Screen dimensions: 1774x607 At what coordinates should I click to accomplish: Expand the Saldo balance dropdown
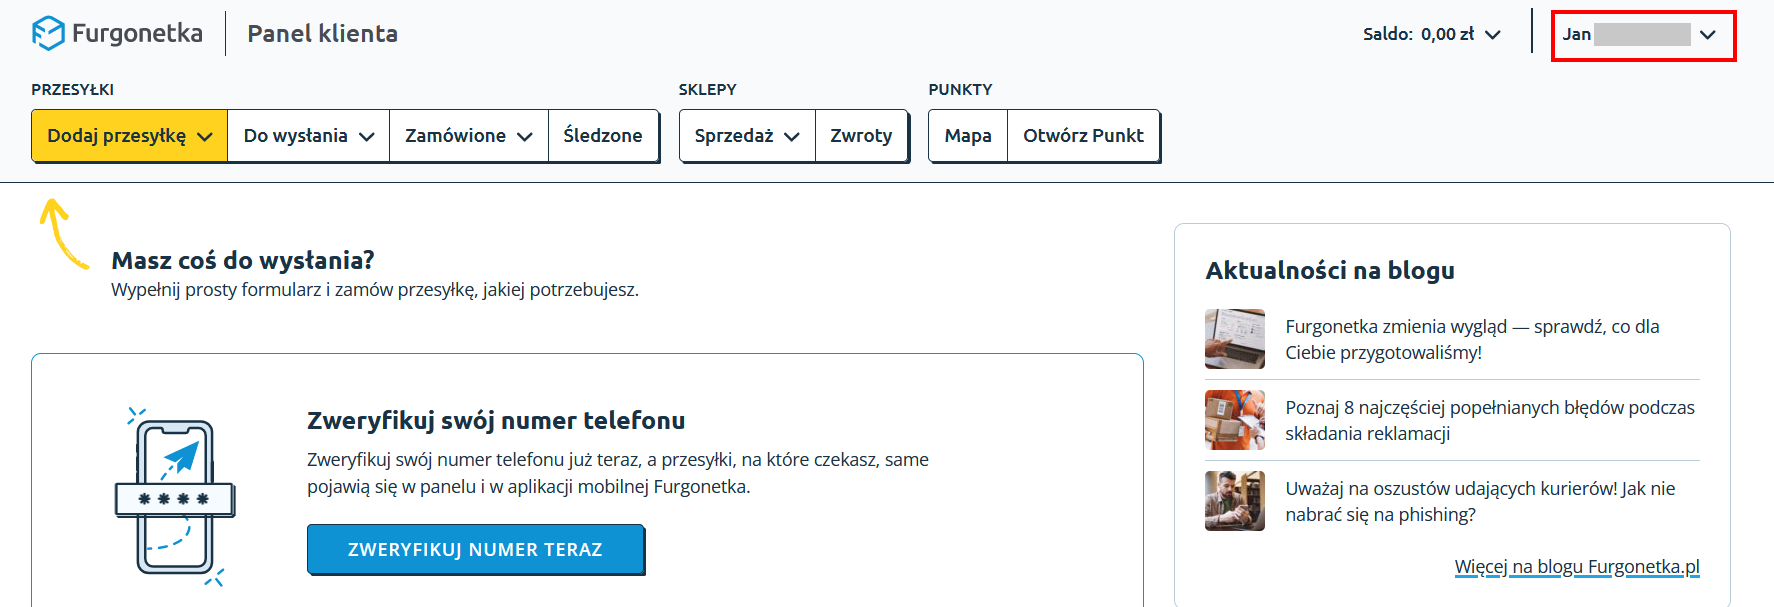pos(1432,34)
